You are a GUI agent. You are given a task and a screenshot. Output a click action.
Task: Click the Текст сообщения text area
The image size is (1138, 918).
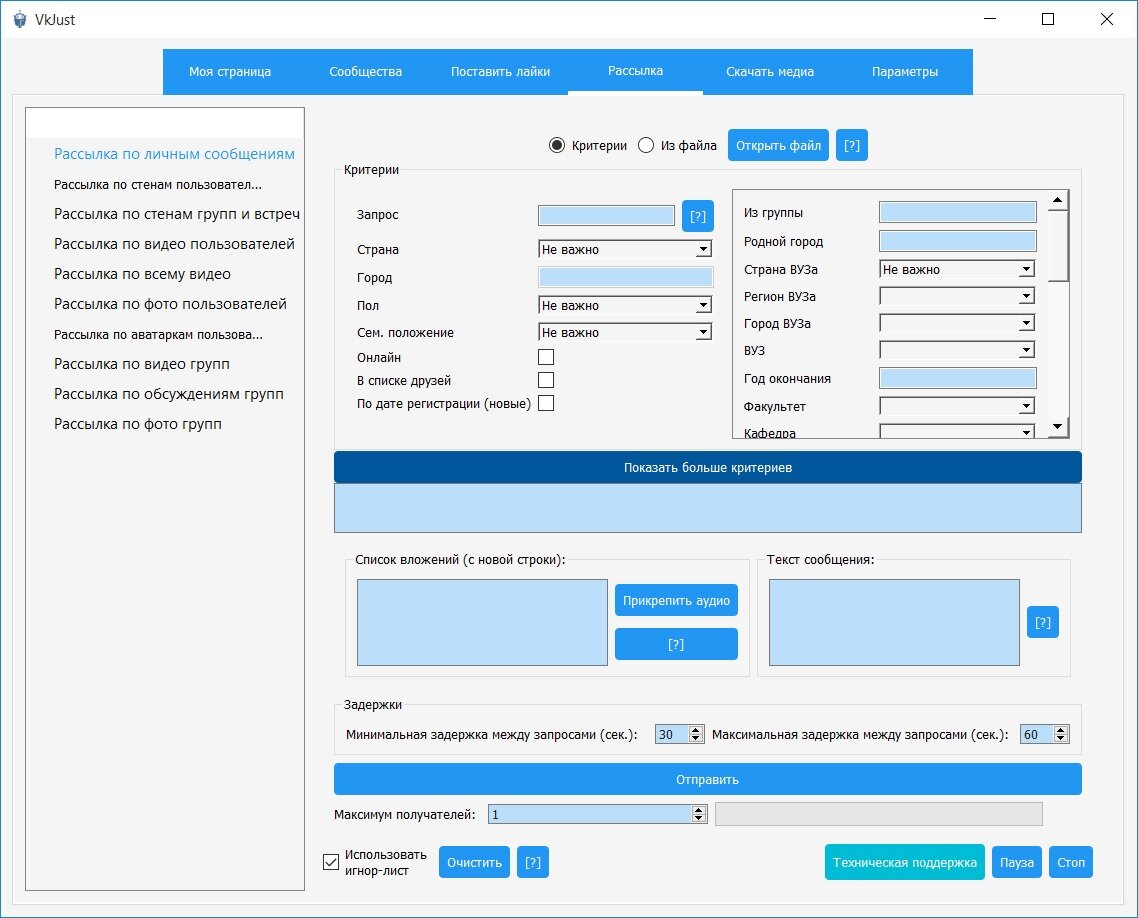[x=894, y=622]
